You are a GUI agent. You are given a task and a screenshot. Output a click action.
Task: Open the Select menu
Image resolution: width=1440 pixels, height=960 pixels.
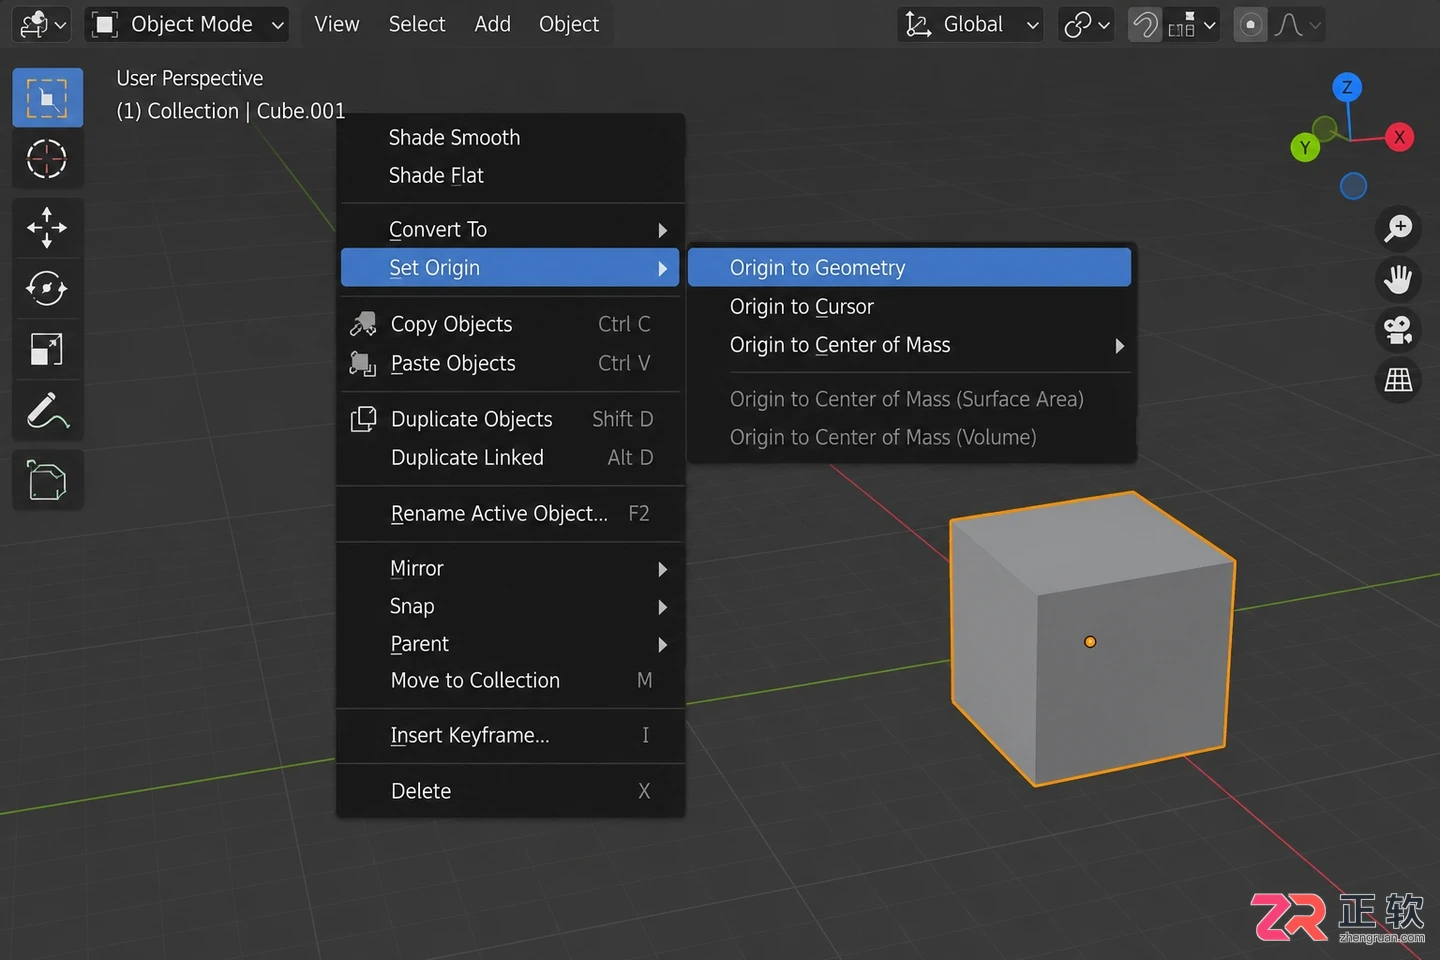click(417, 24)
